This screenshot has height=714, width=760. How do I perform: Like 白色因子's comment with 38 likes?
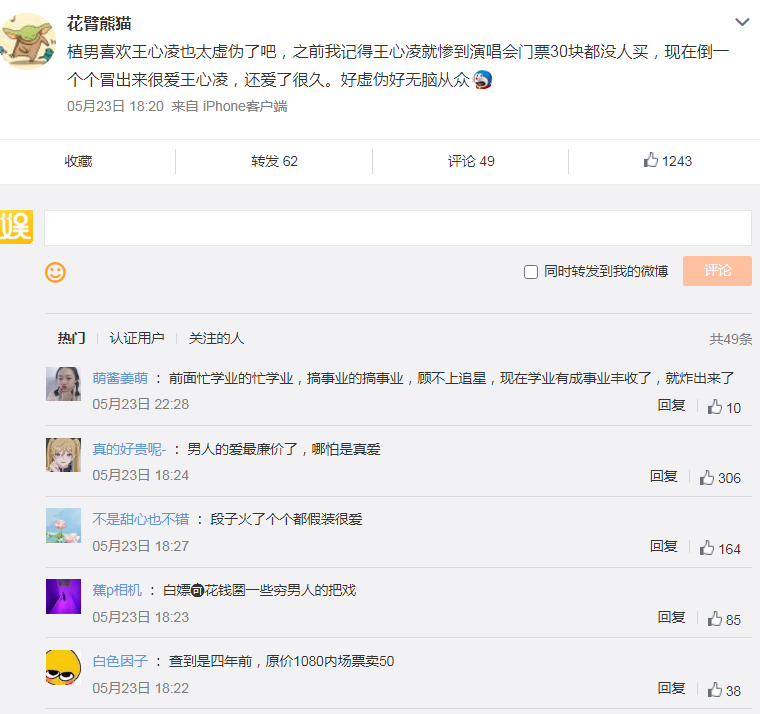(x=724, y=690)
